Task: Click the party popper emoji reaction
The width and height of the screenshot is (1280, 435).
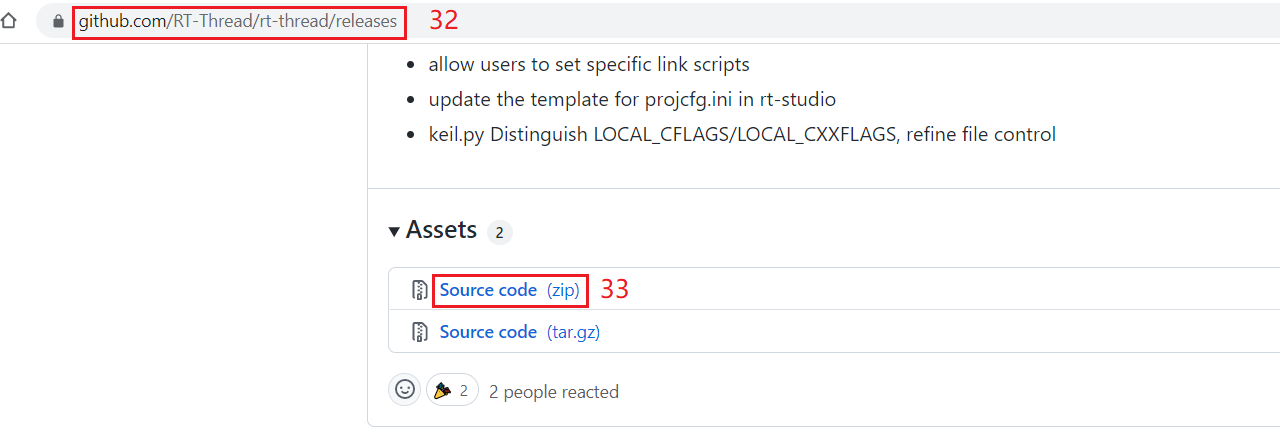Action: tap(441, 391)
